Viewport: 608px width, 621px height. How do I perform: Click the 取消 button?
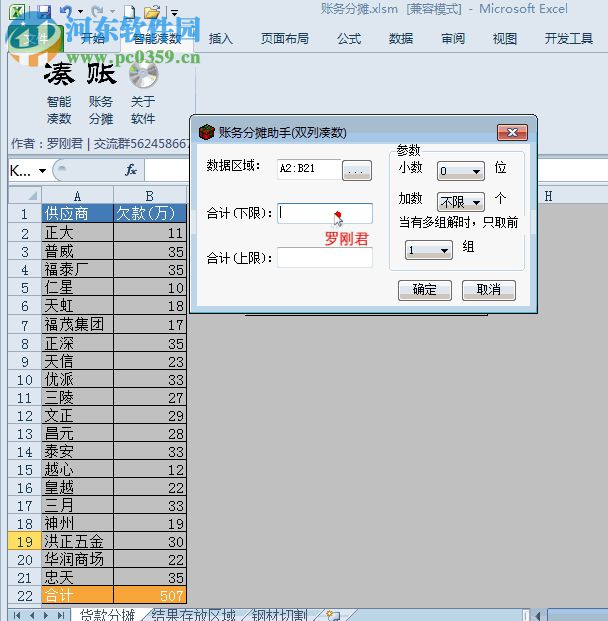[489, 290]
